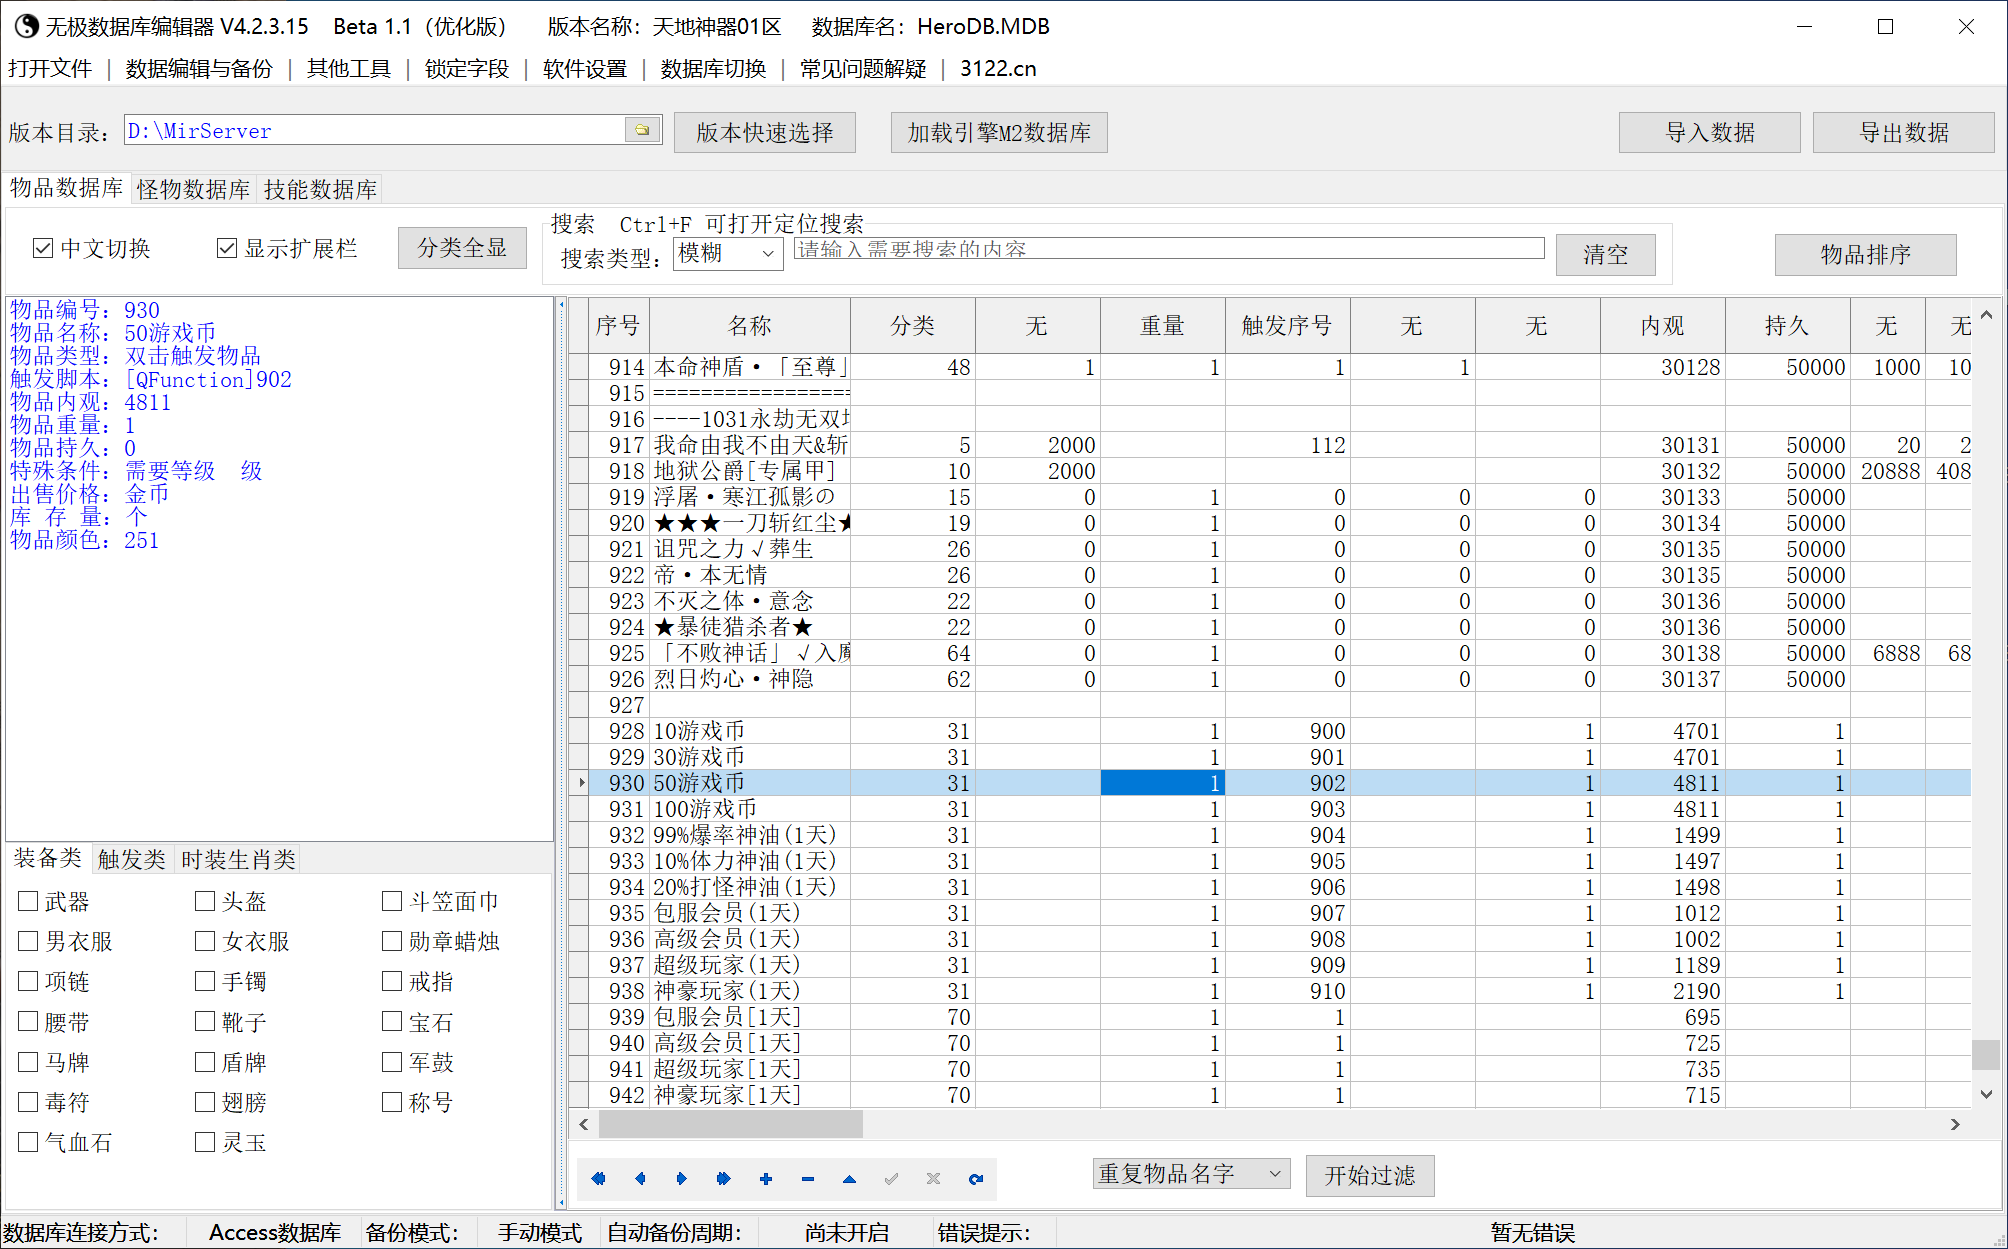The image size is (2008, 1249).
Task: Open the 数据编辑与备份 menu
Action: click(x=199, y=68)
